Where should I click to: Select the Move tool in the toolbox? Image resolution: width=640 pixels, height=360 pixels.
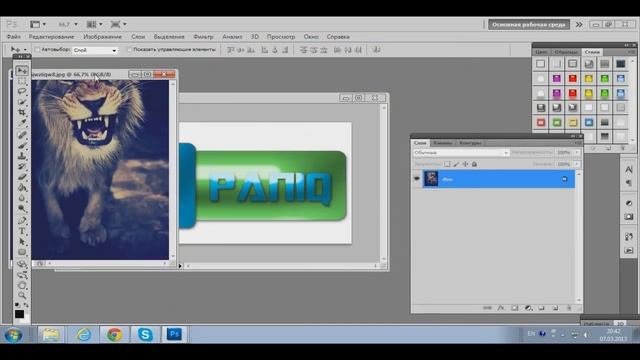22,71
